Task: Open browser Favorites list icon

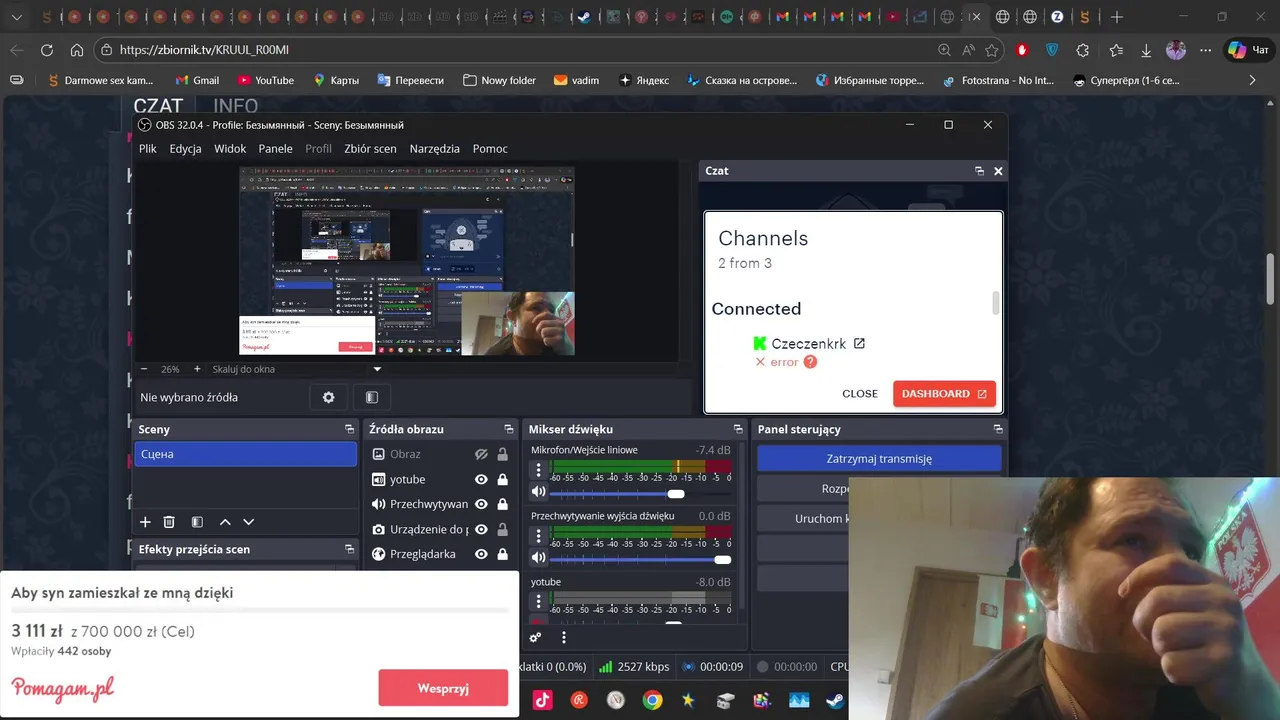Action: point(1116,50)
